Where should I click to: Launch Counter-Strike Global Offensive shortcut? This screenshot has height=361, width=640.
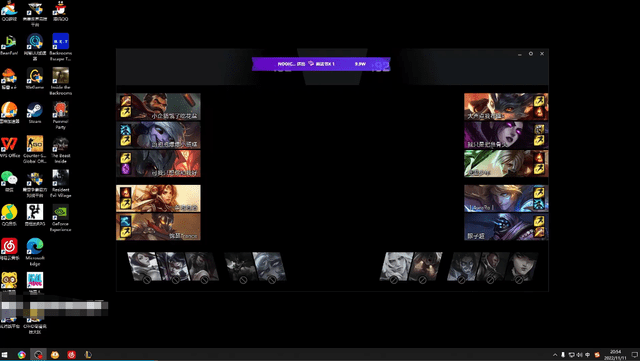pyautogui.click(x=35, y=149)
